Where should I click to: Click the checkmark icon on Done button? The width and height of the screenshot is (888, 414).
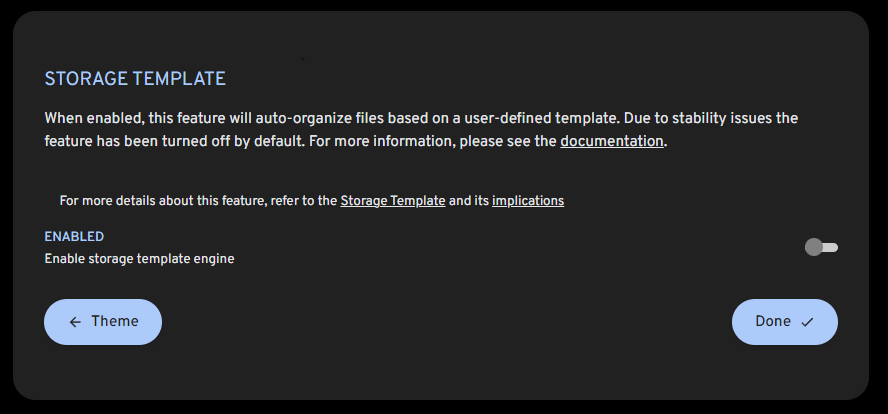pos(807,322)
